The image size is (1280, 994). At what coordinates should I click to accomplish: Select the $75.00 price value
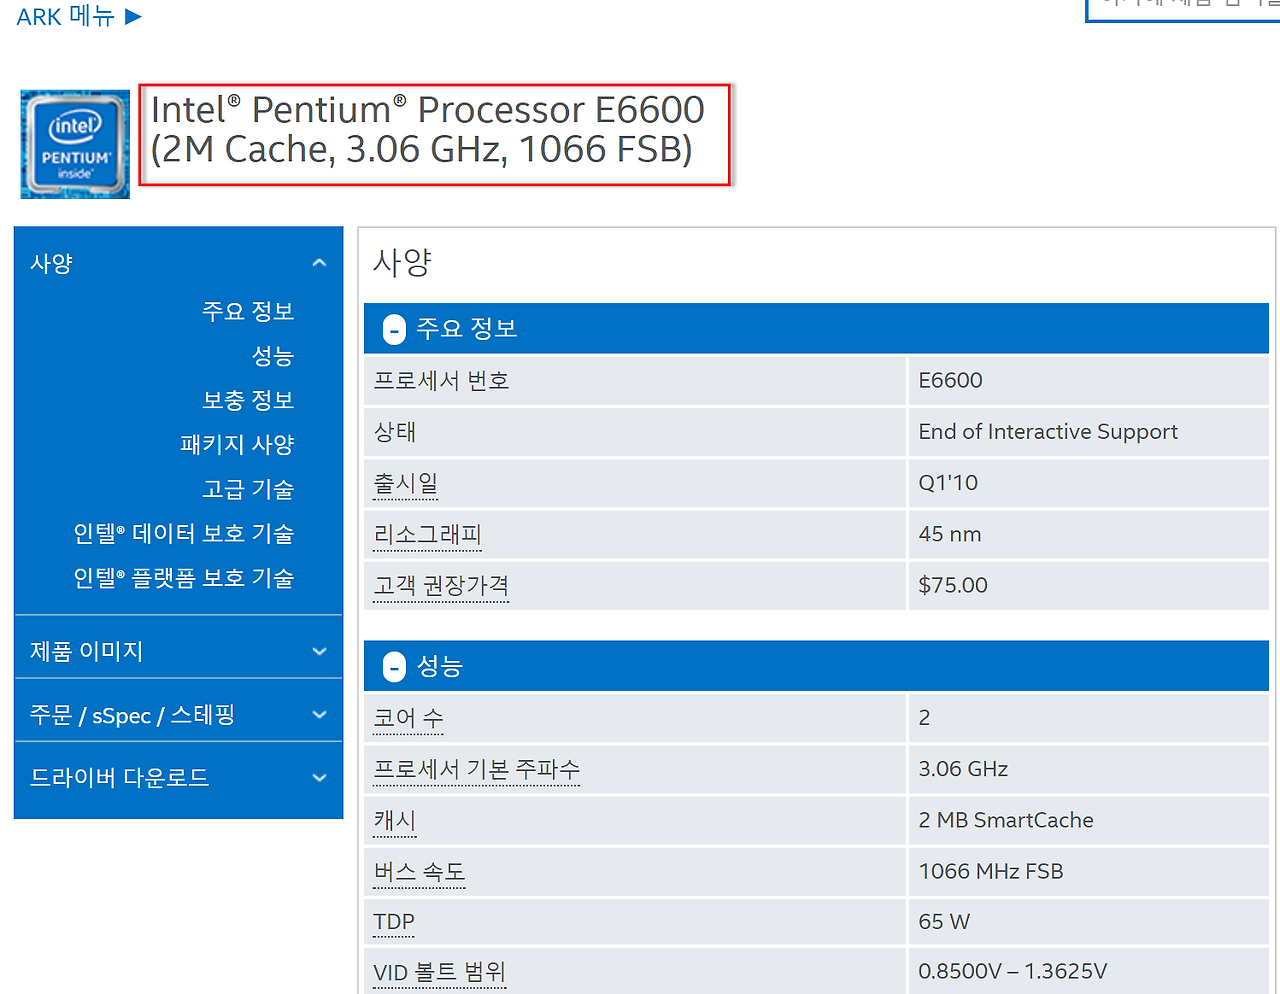click(953, 585)
